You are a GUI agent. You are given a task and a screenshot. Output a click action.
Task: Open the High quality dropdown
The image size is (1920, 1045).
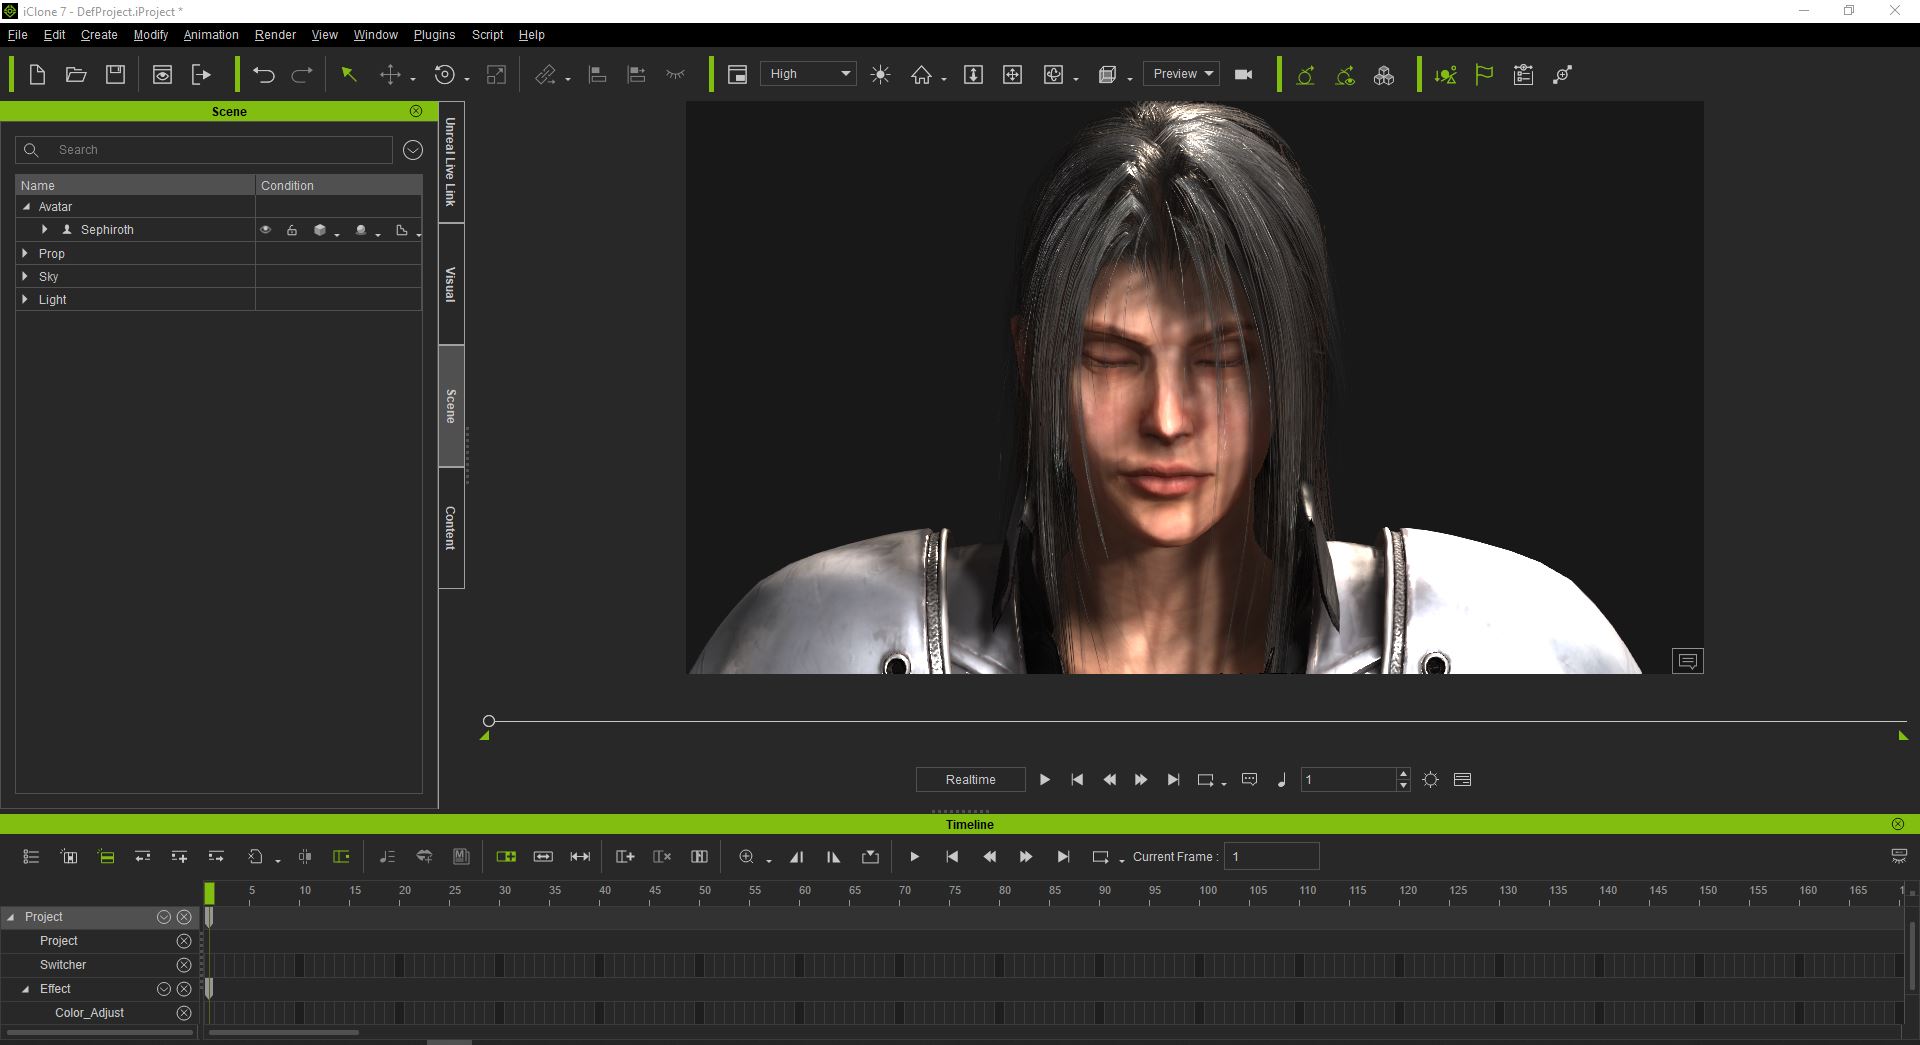808,74
